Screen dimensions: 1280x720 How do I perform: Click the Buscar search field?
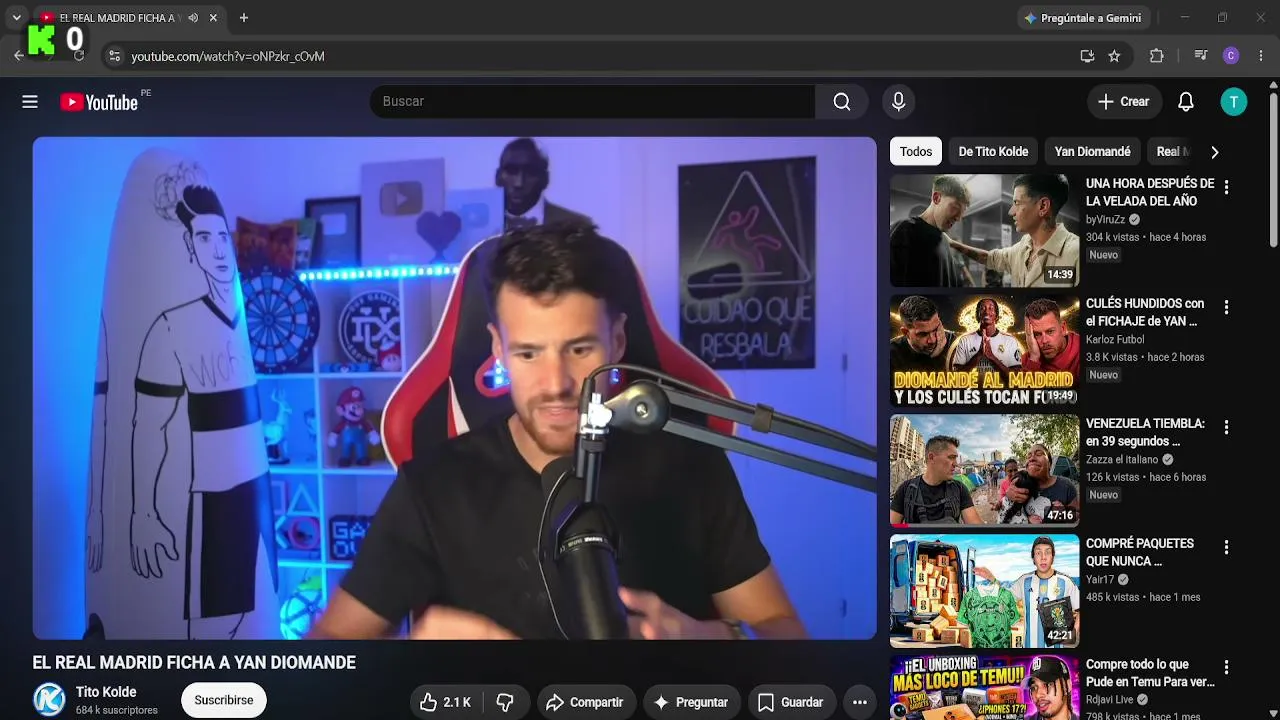[593, 101]
